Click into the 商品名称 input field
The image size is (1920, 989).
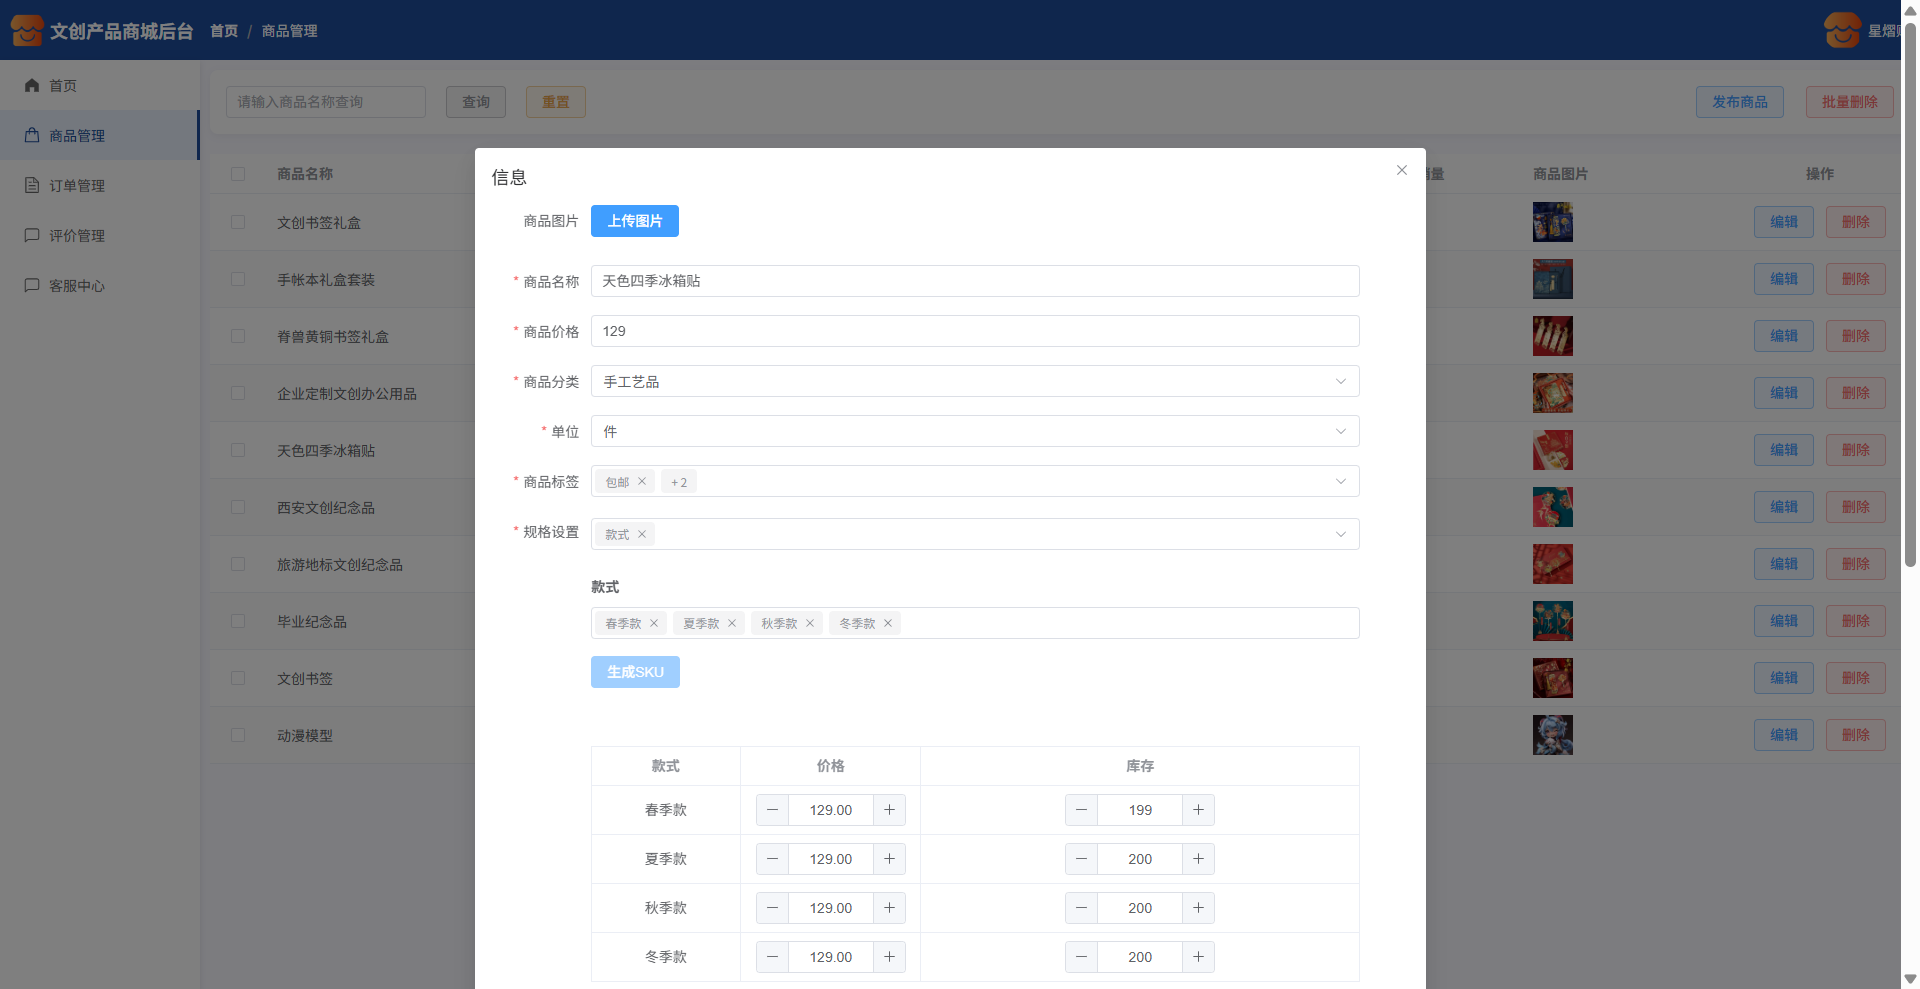click(x=974, y=281)
